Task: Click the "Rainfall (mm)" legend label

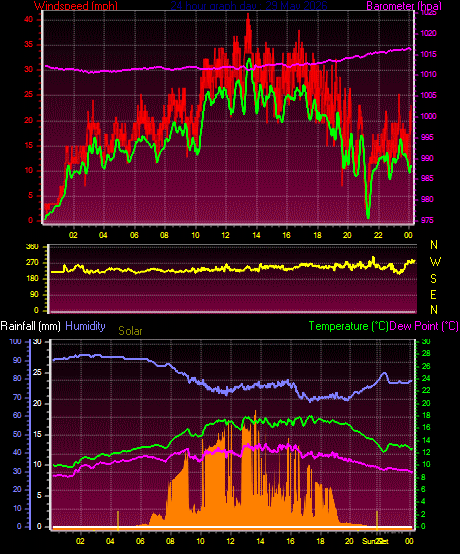Action: tap(30, 326)
